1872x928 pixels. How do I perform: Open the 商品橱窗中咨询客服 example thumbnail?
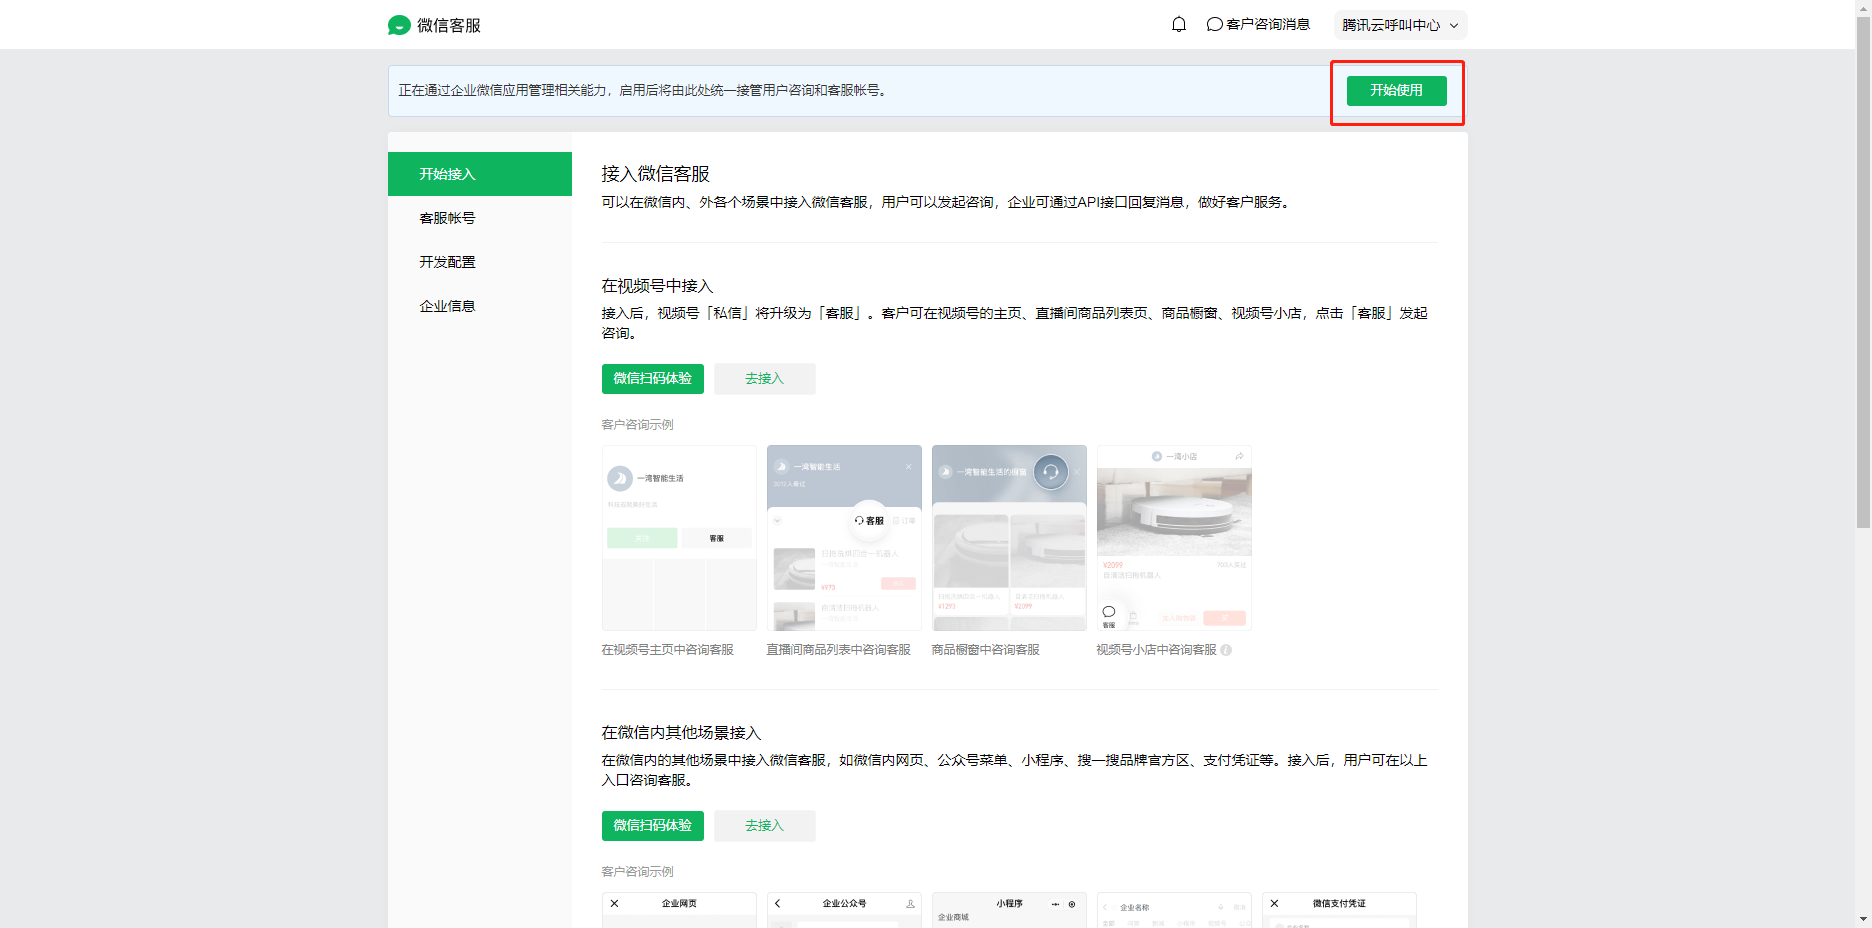tap(1009, 538)
